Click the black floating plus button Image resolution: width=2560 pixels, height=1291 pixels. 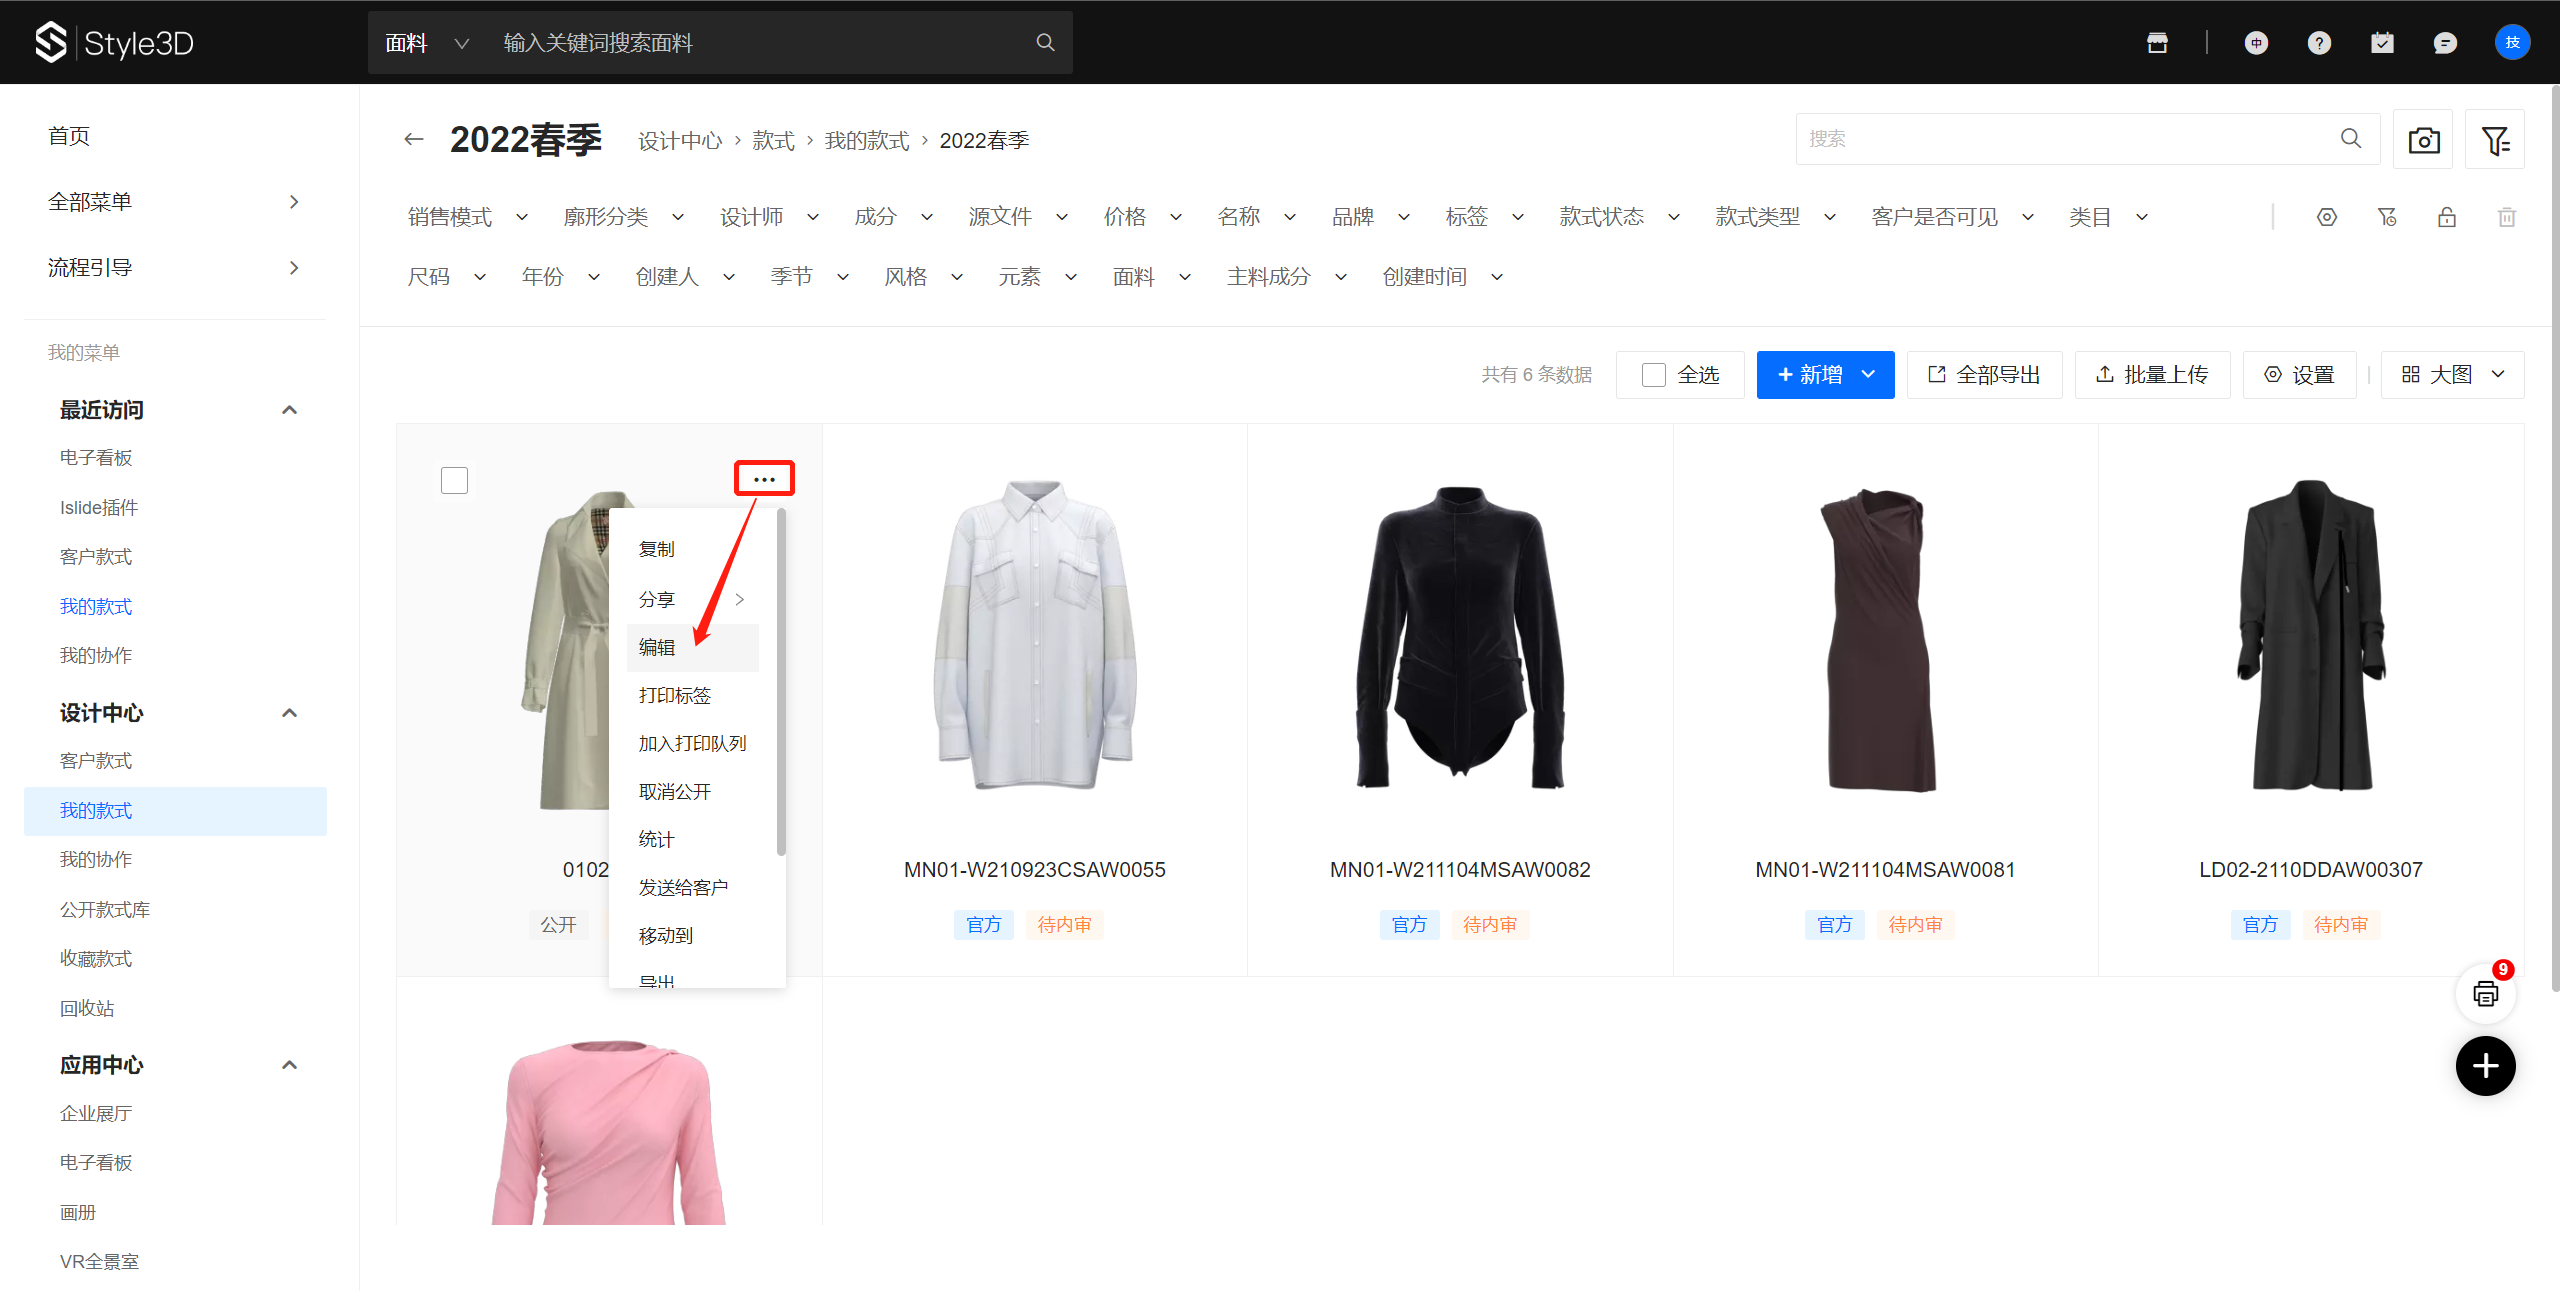(2485, 1066)
